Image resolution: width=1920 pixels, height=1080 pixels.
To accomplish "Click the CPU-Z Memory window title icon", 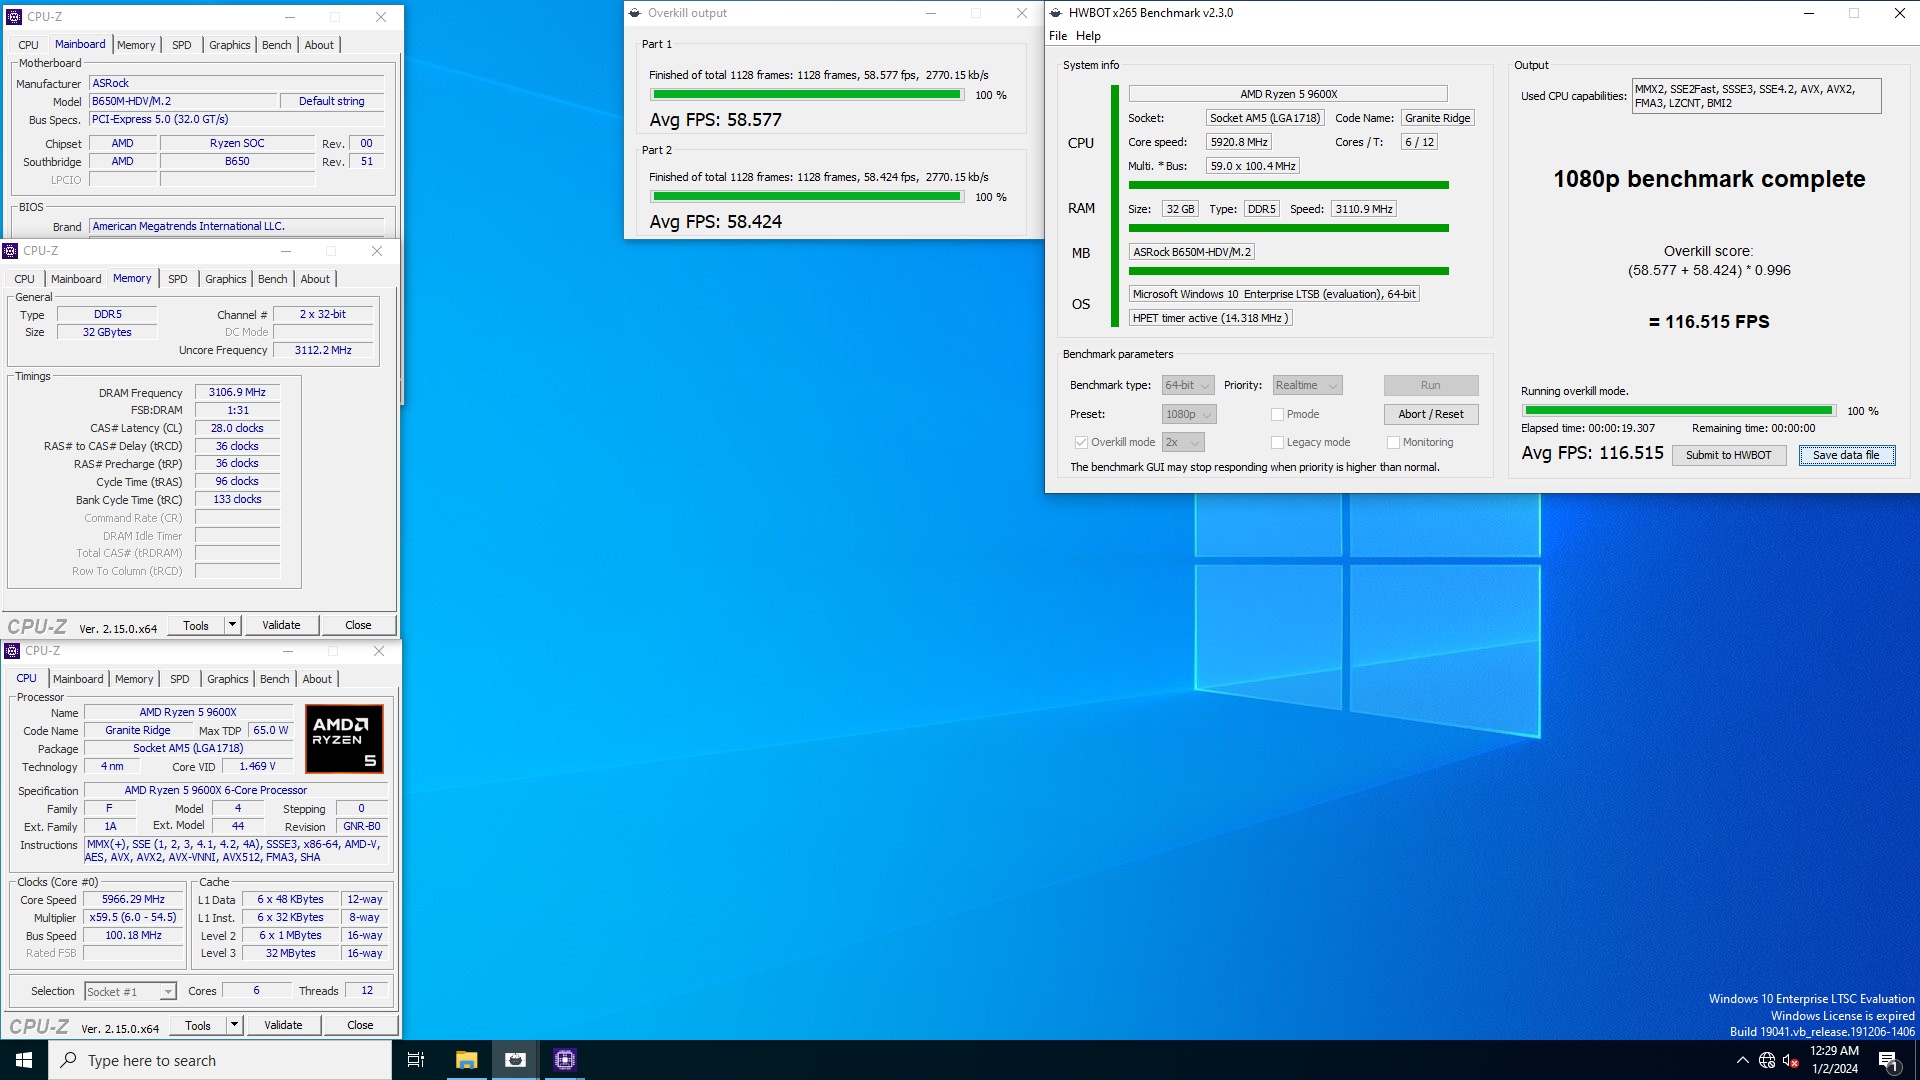I will (10, 251).
